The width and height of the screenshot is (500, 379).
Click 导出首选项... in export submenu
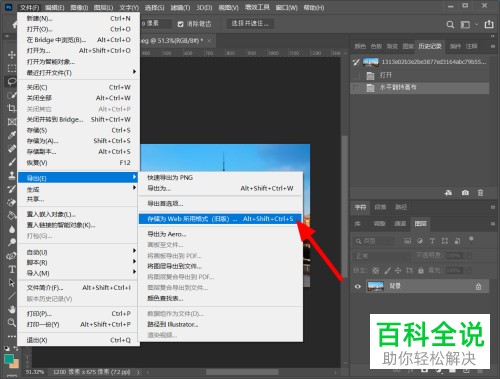220,204
